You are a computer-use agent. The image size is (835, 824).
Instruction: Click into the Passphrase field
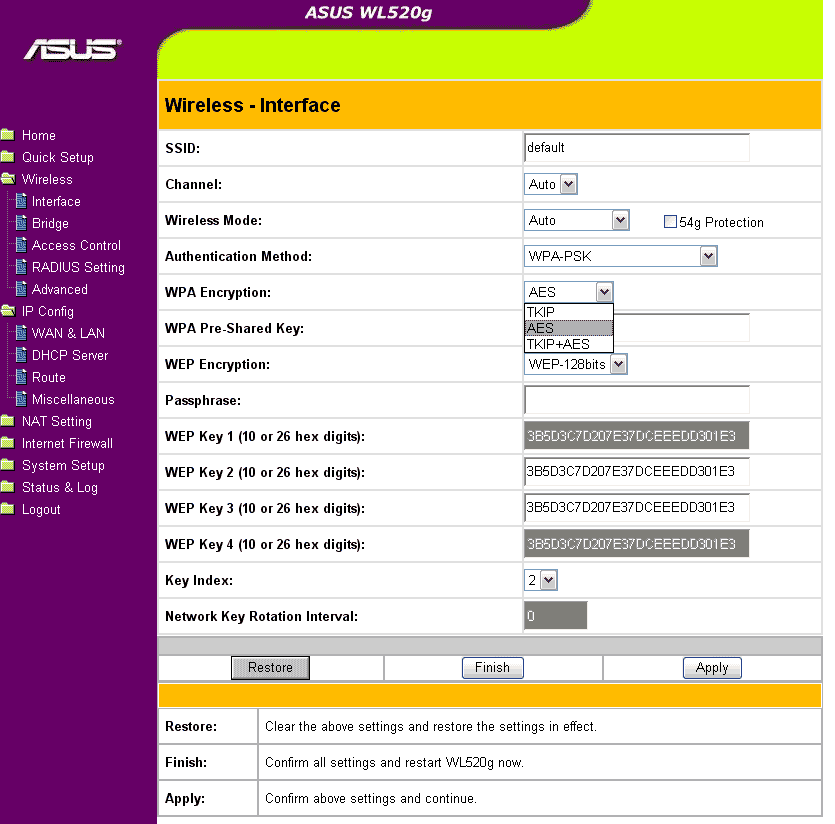click(637, 400)
